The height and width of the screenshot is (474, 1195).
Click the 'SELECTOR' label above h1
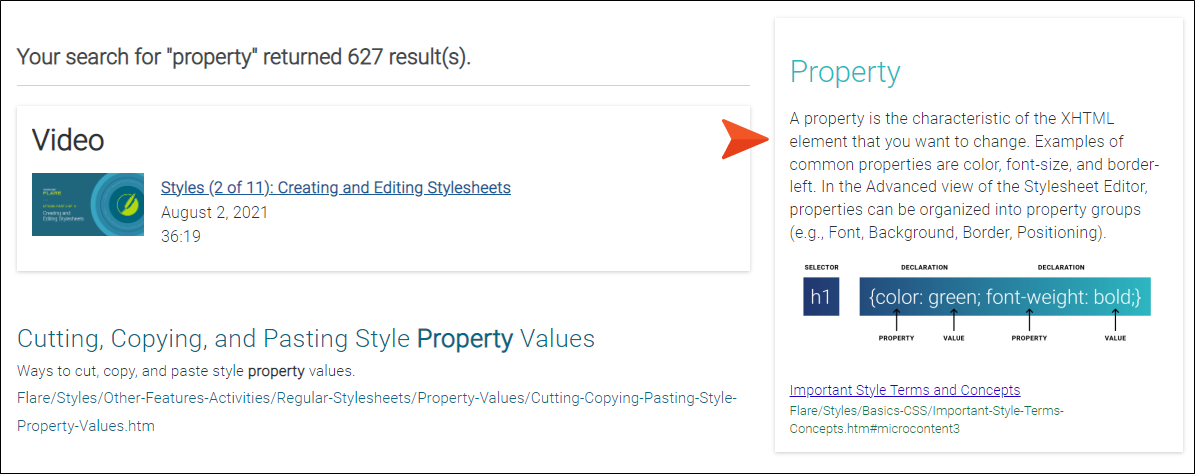[x=822, y=267]
